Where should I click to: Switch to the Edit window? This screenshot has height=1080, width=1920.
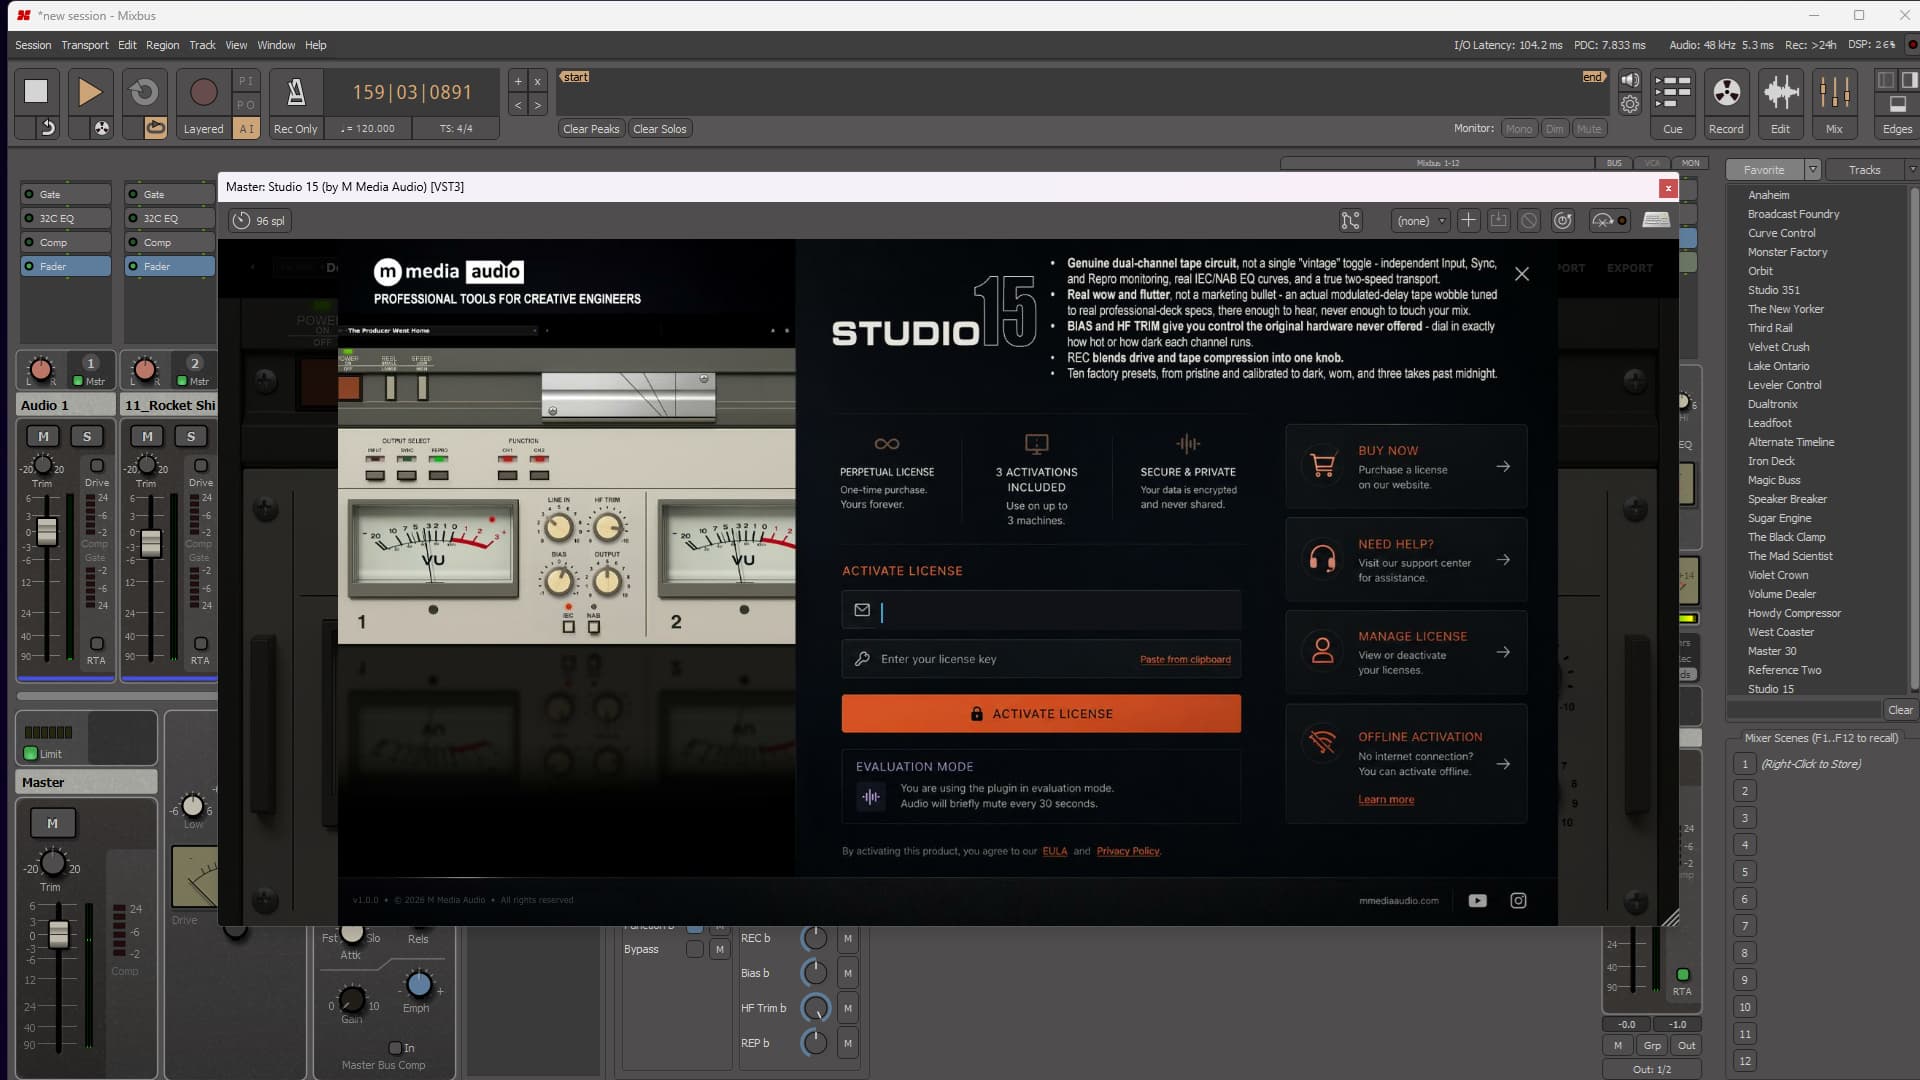click(1780, 103)
